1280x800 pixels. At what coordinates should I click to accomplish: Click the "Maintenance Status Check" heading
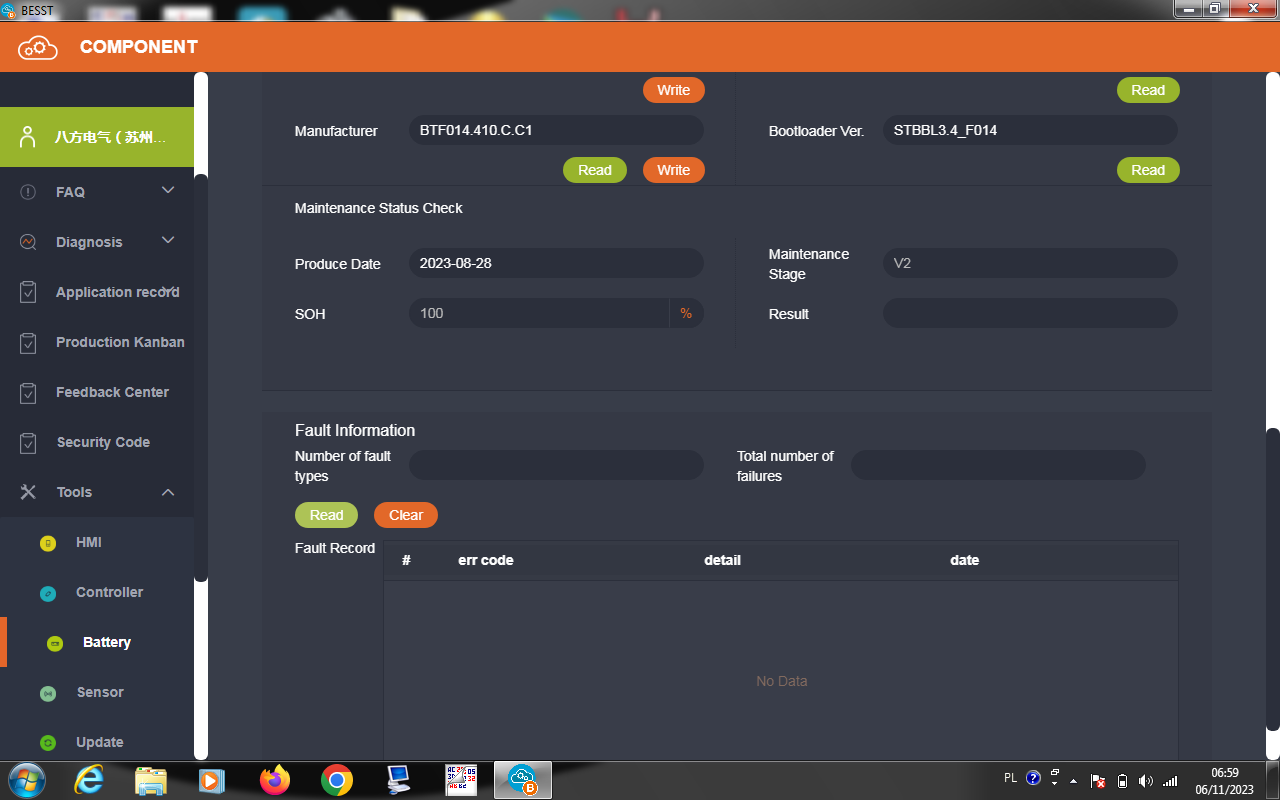379,208
